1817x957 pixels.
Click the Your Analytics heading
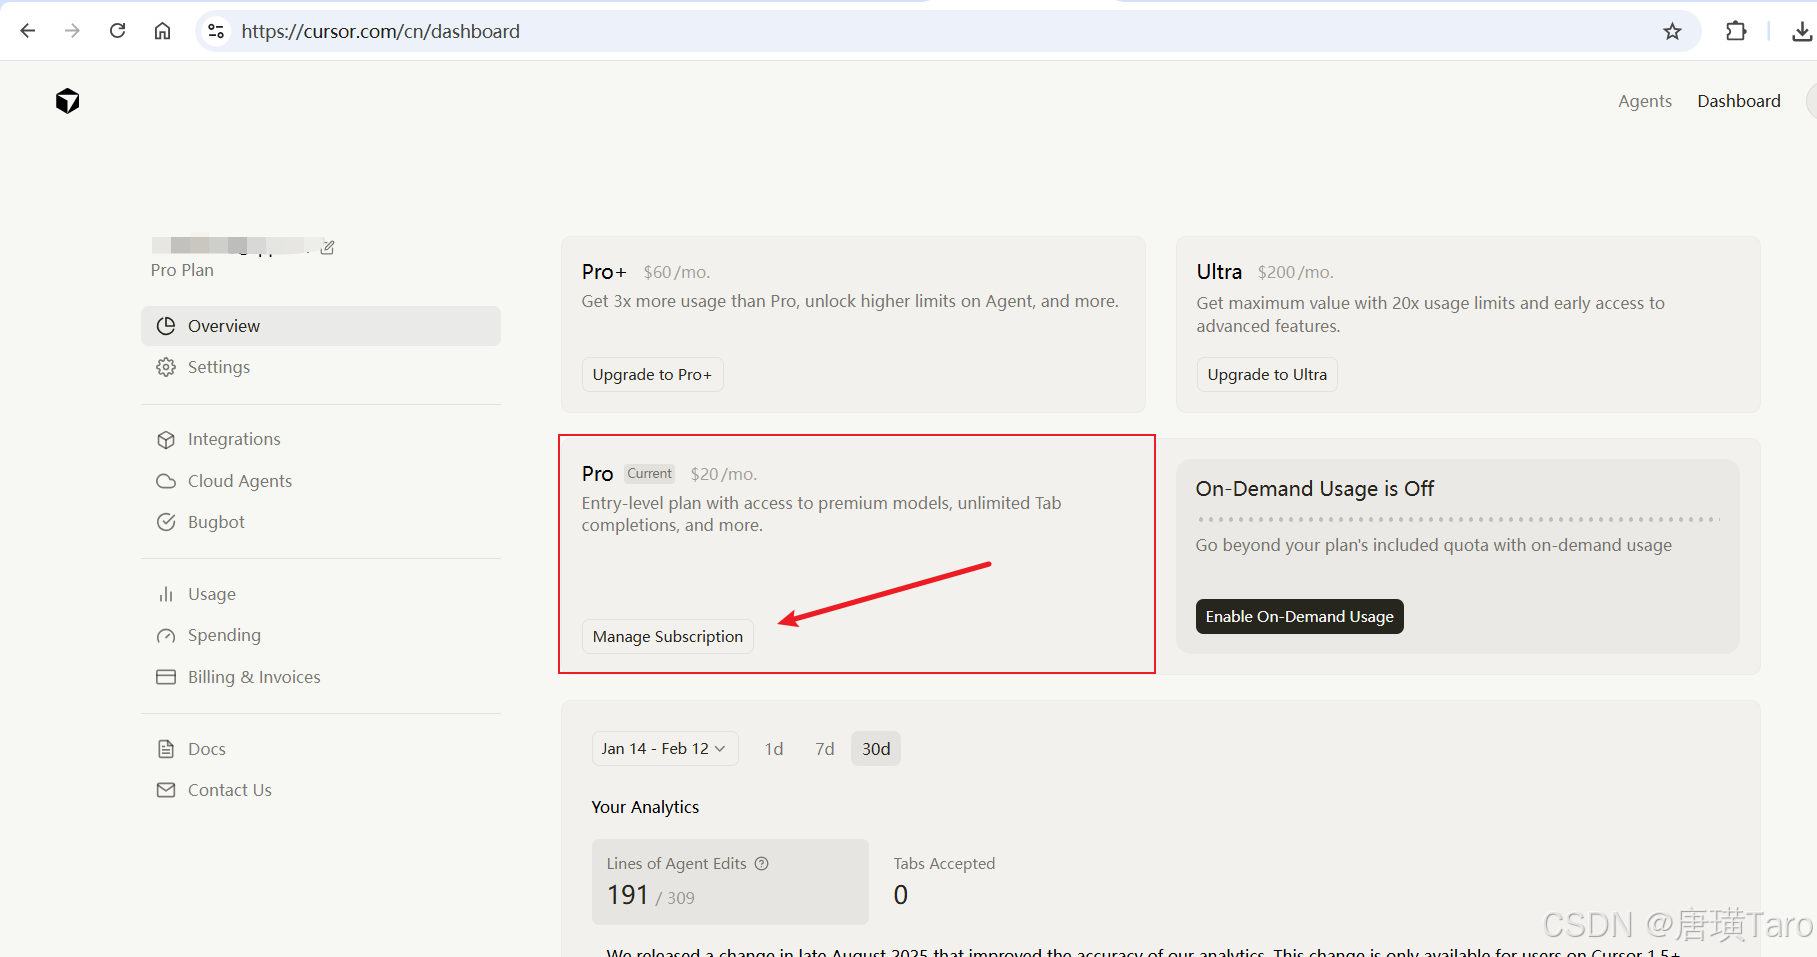[645, 807]
